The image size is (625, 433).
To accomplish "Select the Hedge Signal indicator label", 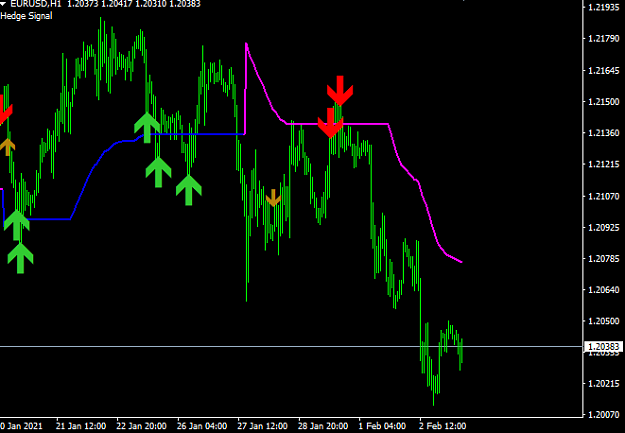I will coord(26,16).
